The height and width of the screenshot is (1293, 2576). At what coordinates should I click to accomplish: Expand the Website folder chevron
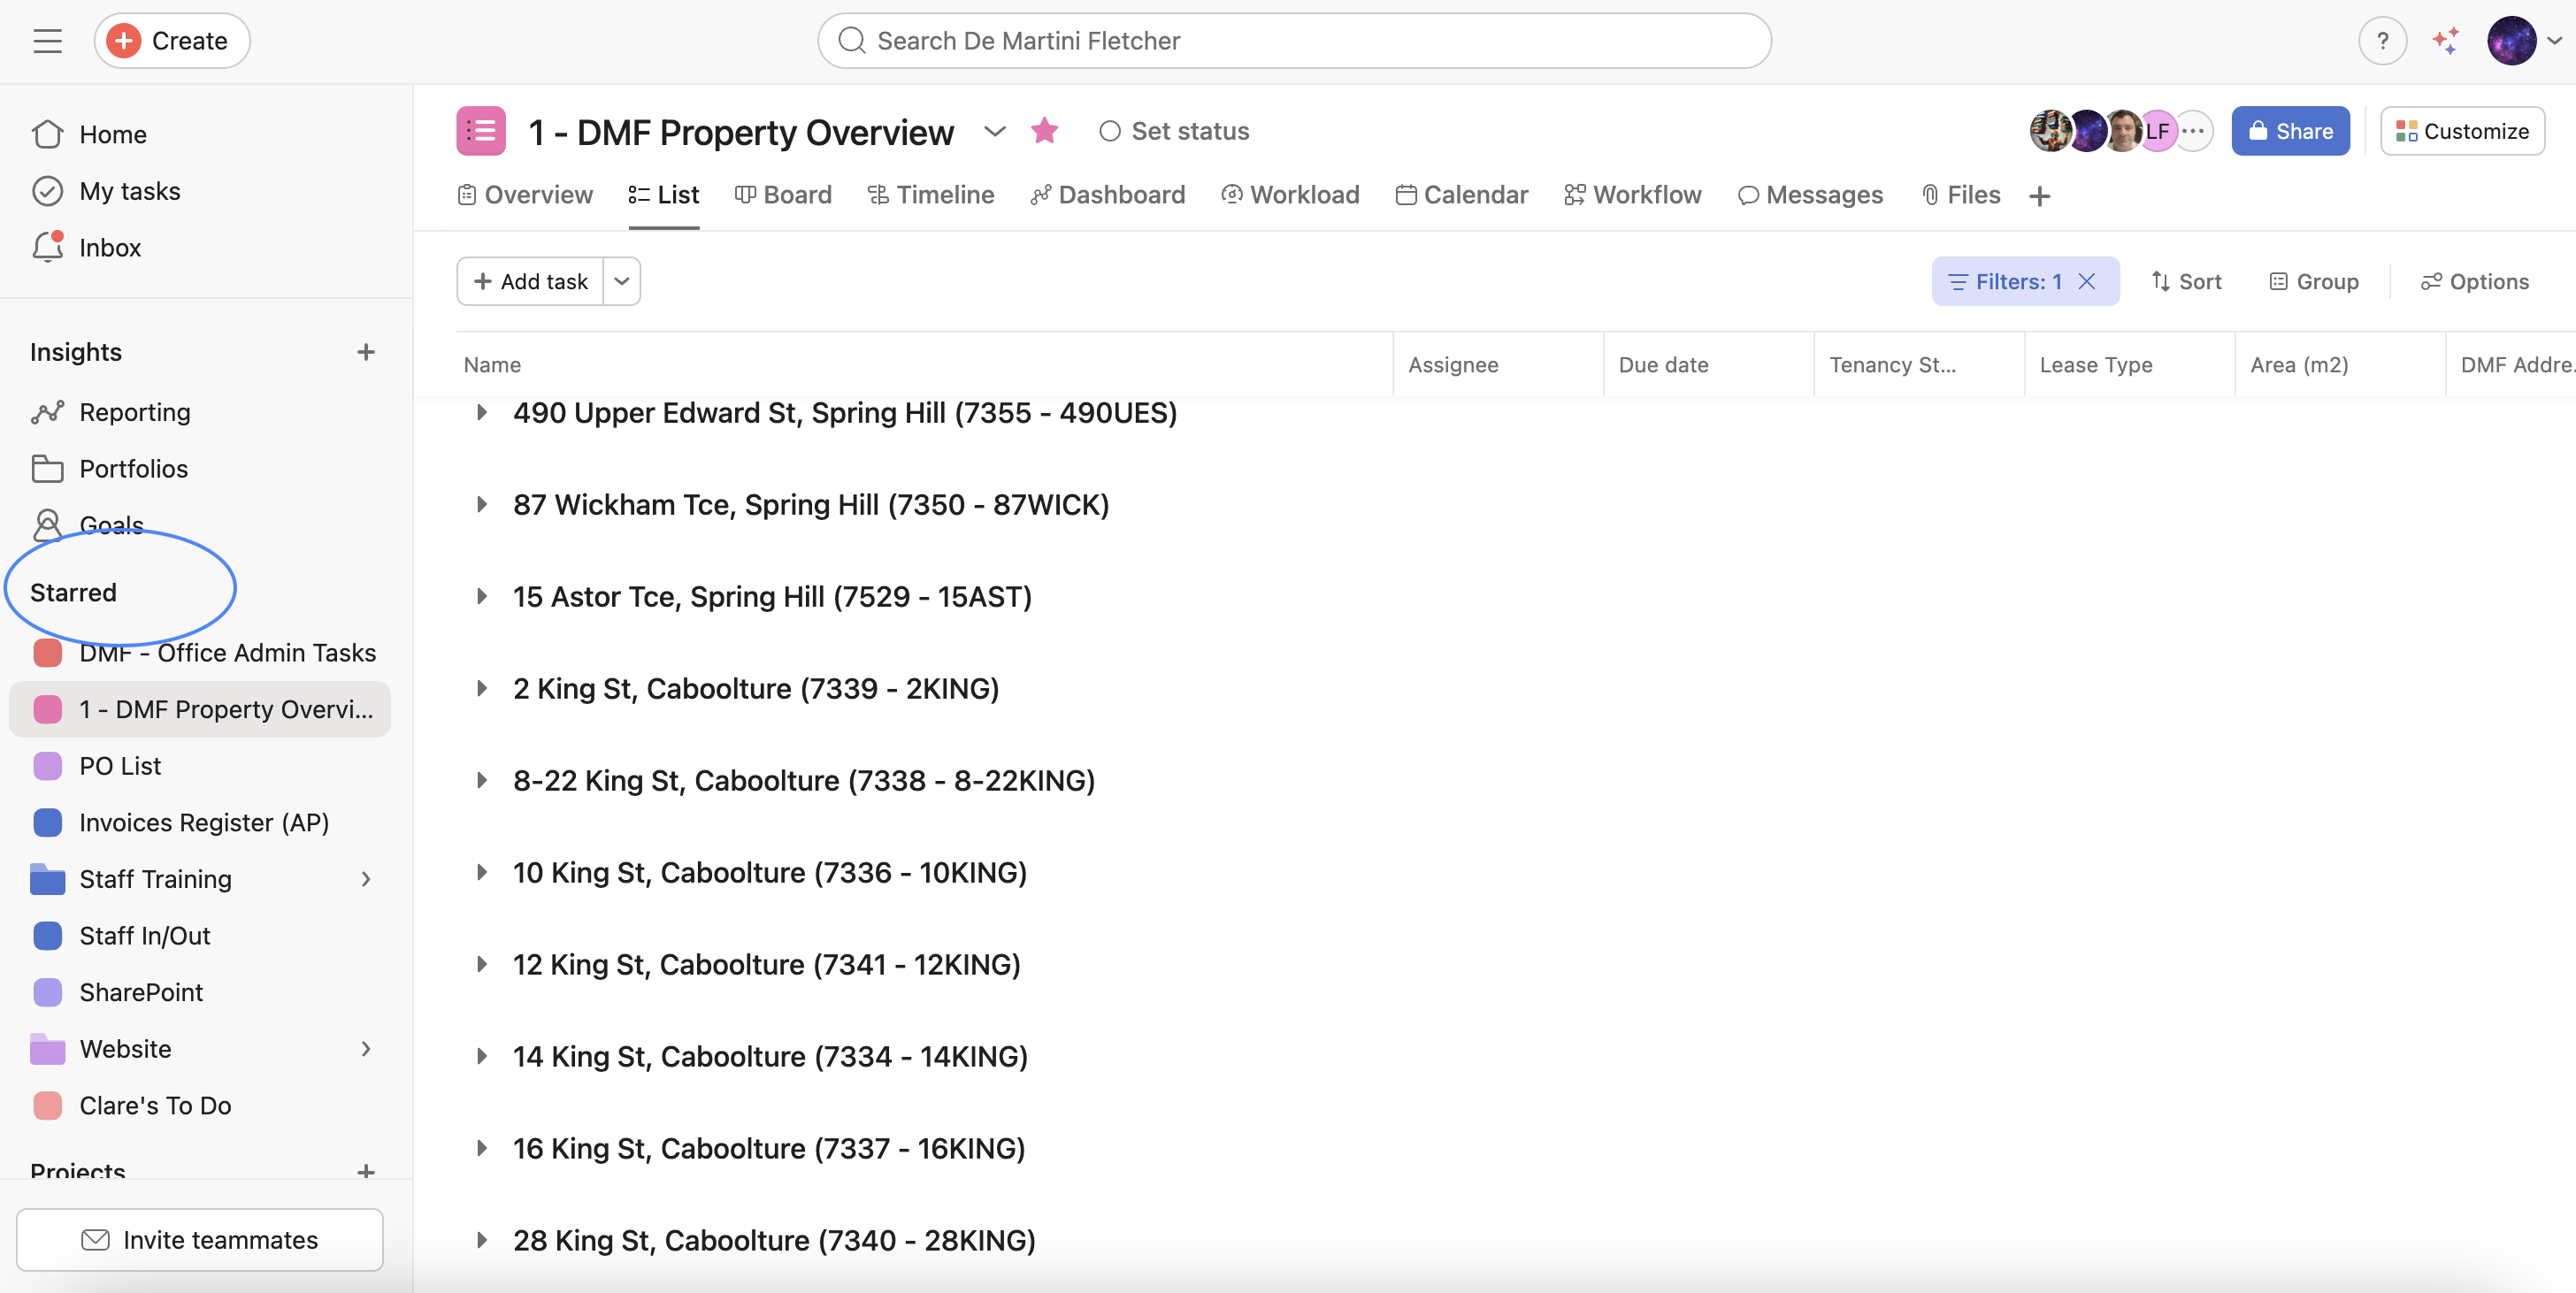click(x=366, y=1049)
